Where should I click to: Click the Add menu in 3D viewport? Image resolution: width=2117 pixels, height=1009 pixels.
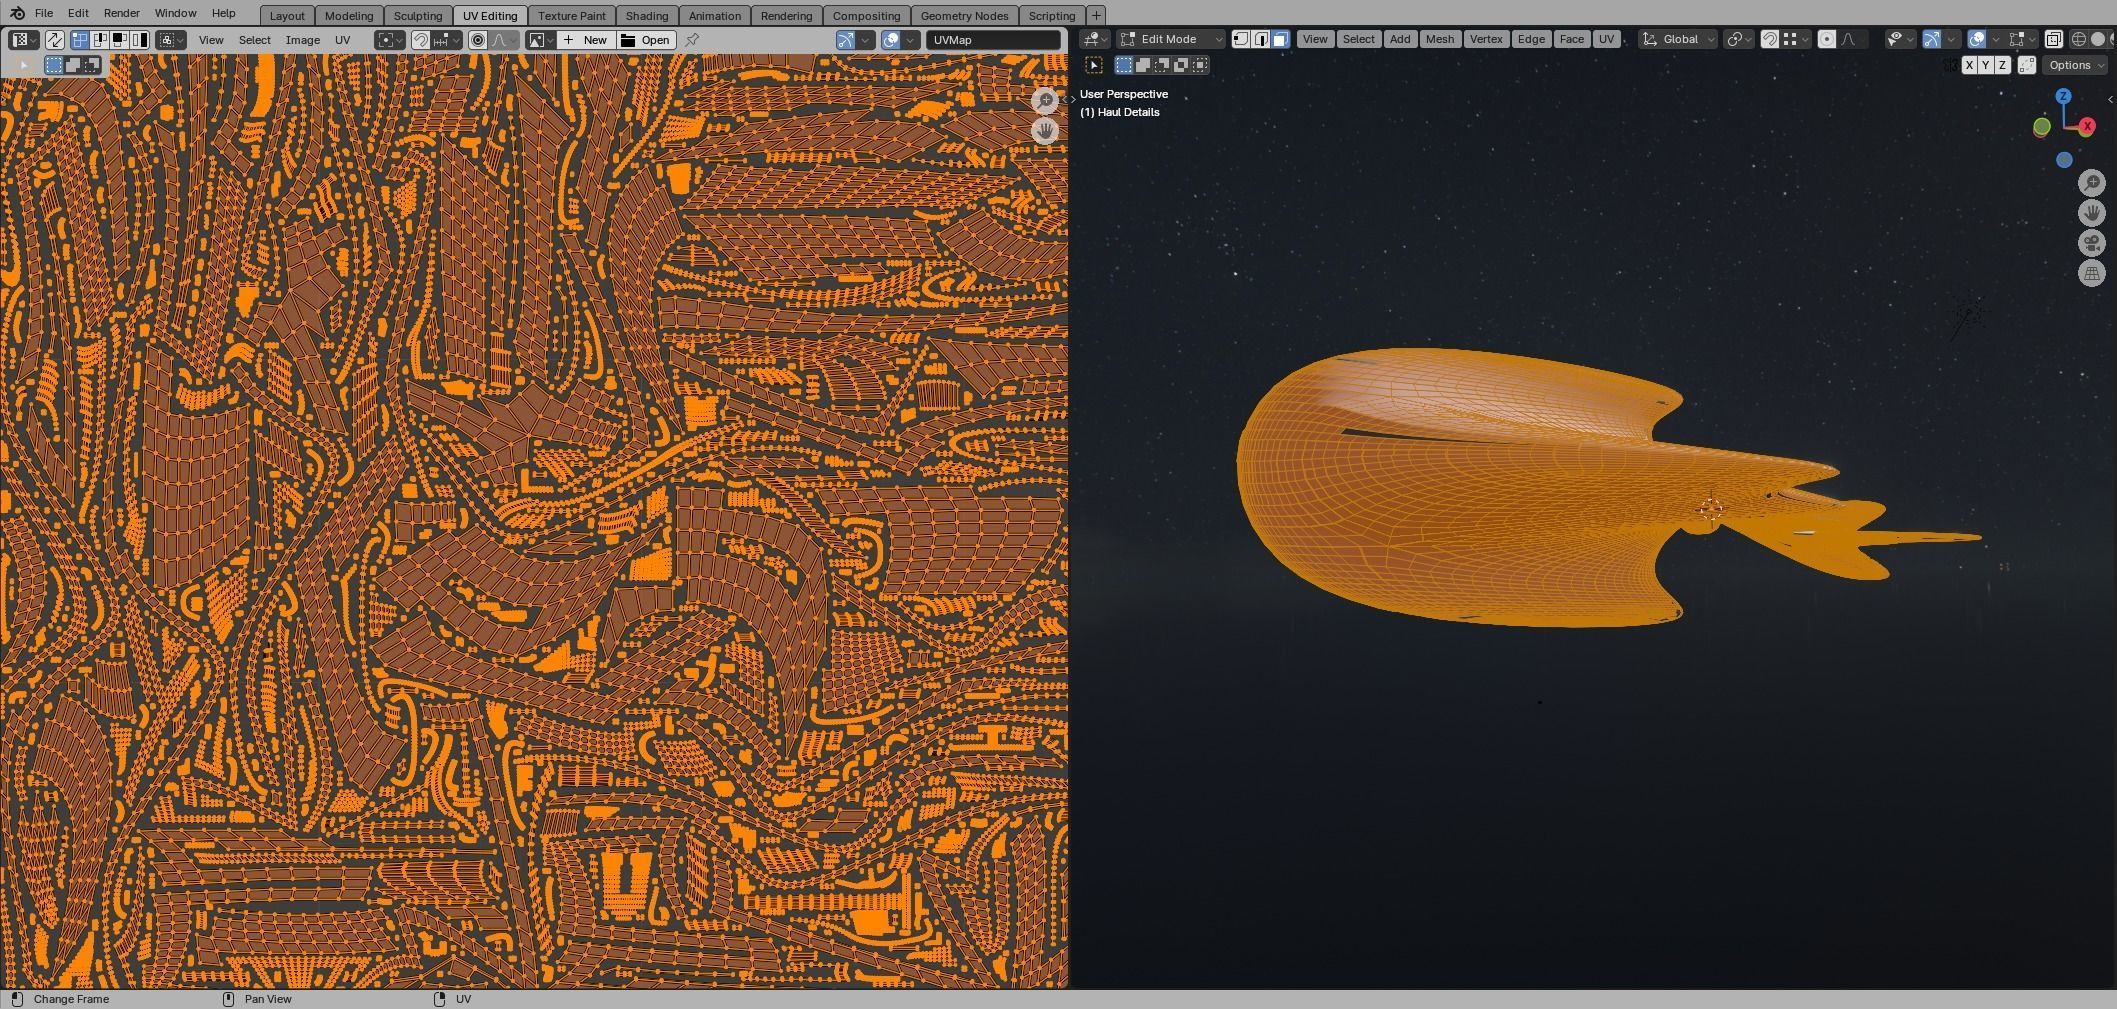click(1400, 39)
